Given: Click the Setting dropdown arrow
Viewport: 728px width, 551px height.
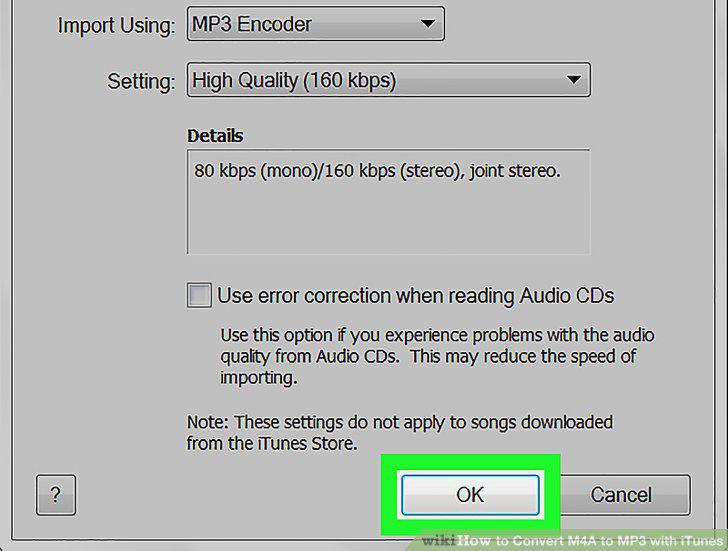Looking at the screenshot, I should pos(574,80).
